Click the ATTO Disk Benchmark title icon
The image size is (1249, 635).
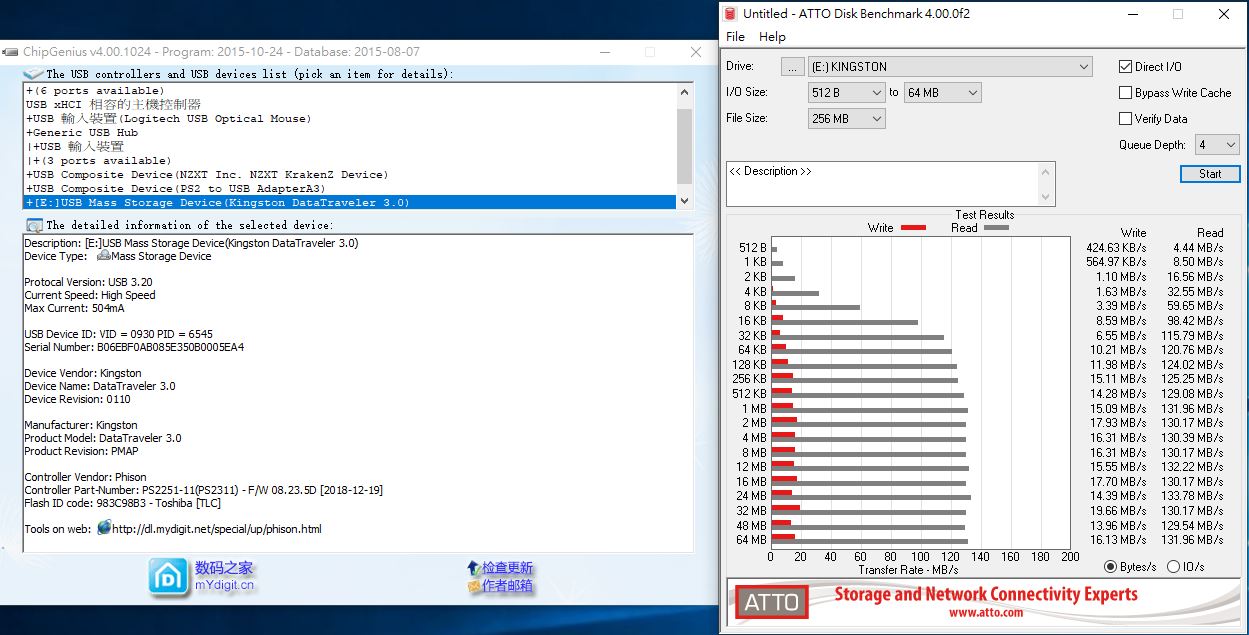pyautogui.click(x=730, y=14)
